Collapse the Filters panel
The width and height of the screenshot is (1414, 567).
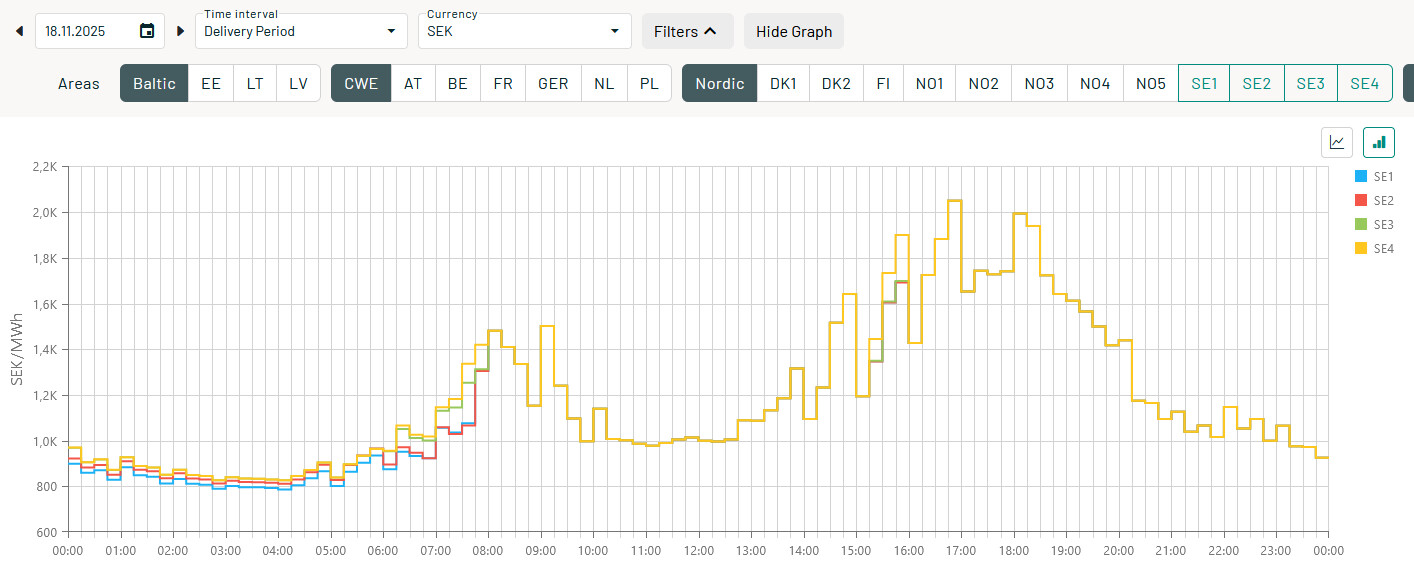click(687, 31)
